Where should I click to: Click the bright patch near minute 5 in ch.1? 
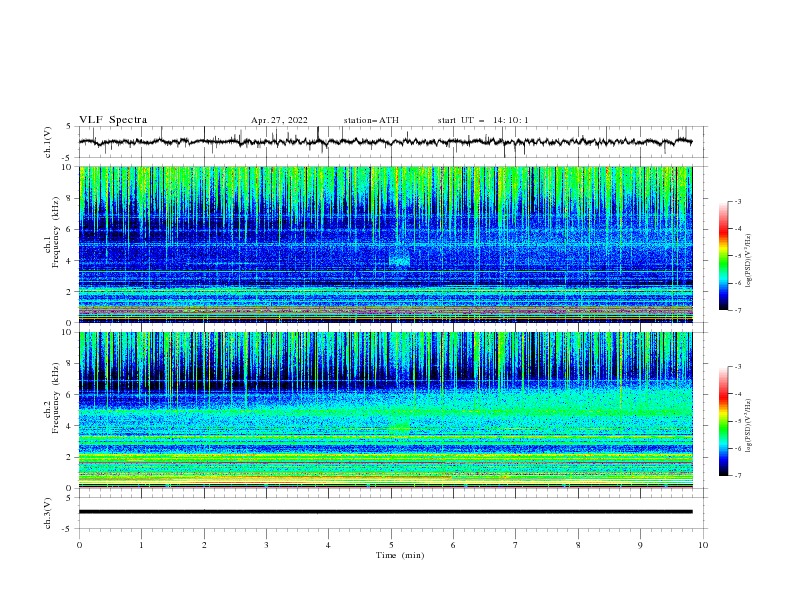400,257
